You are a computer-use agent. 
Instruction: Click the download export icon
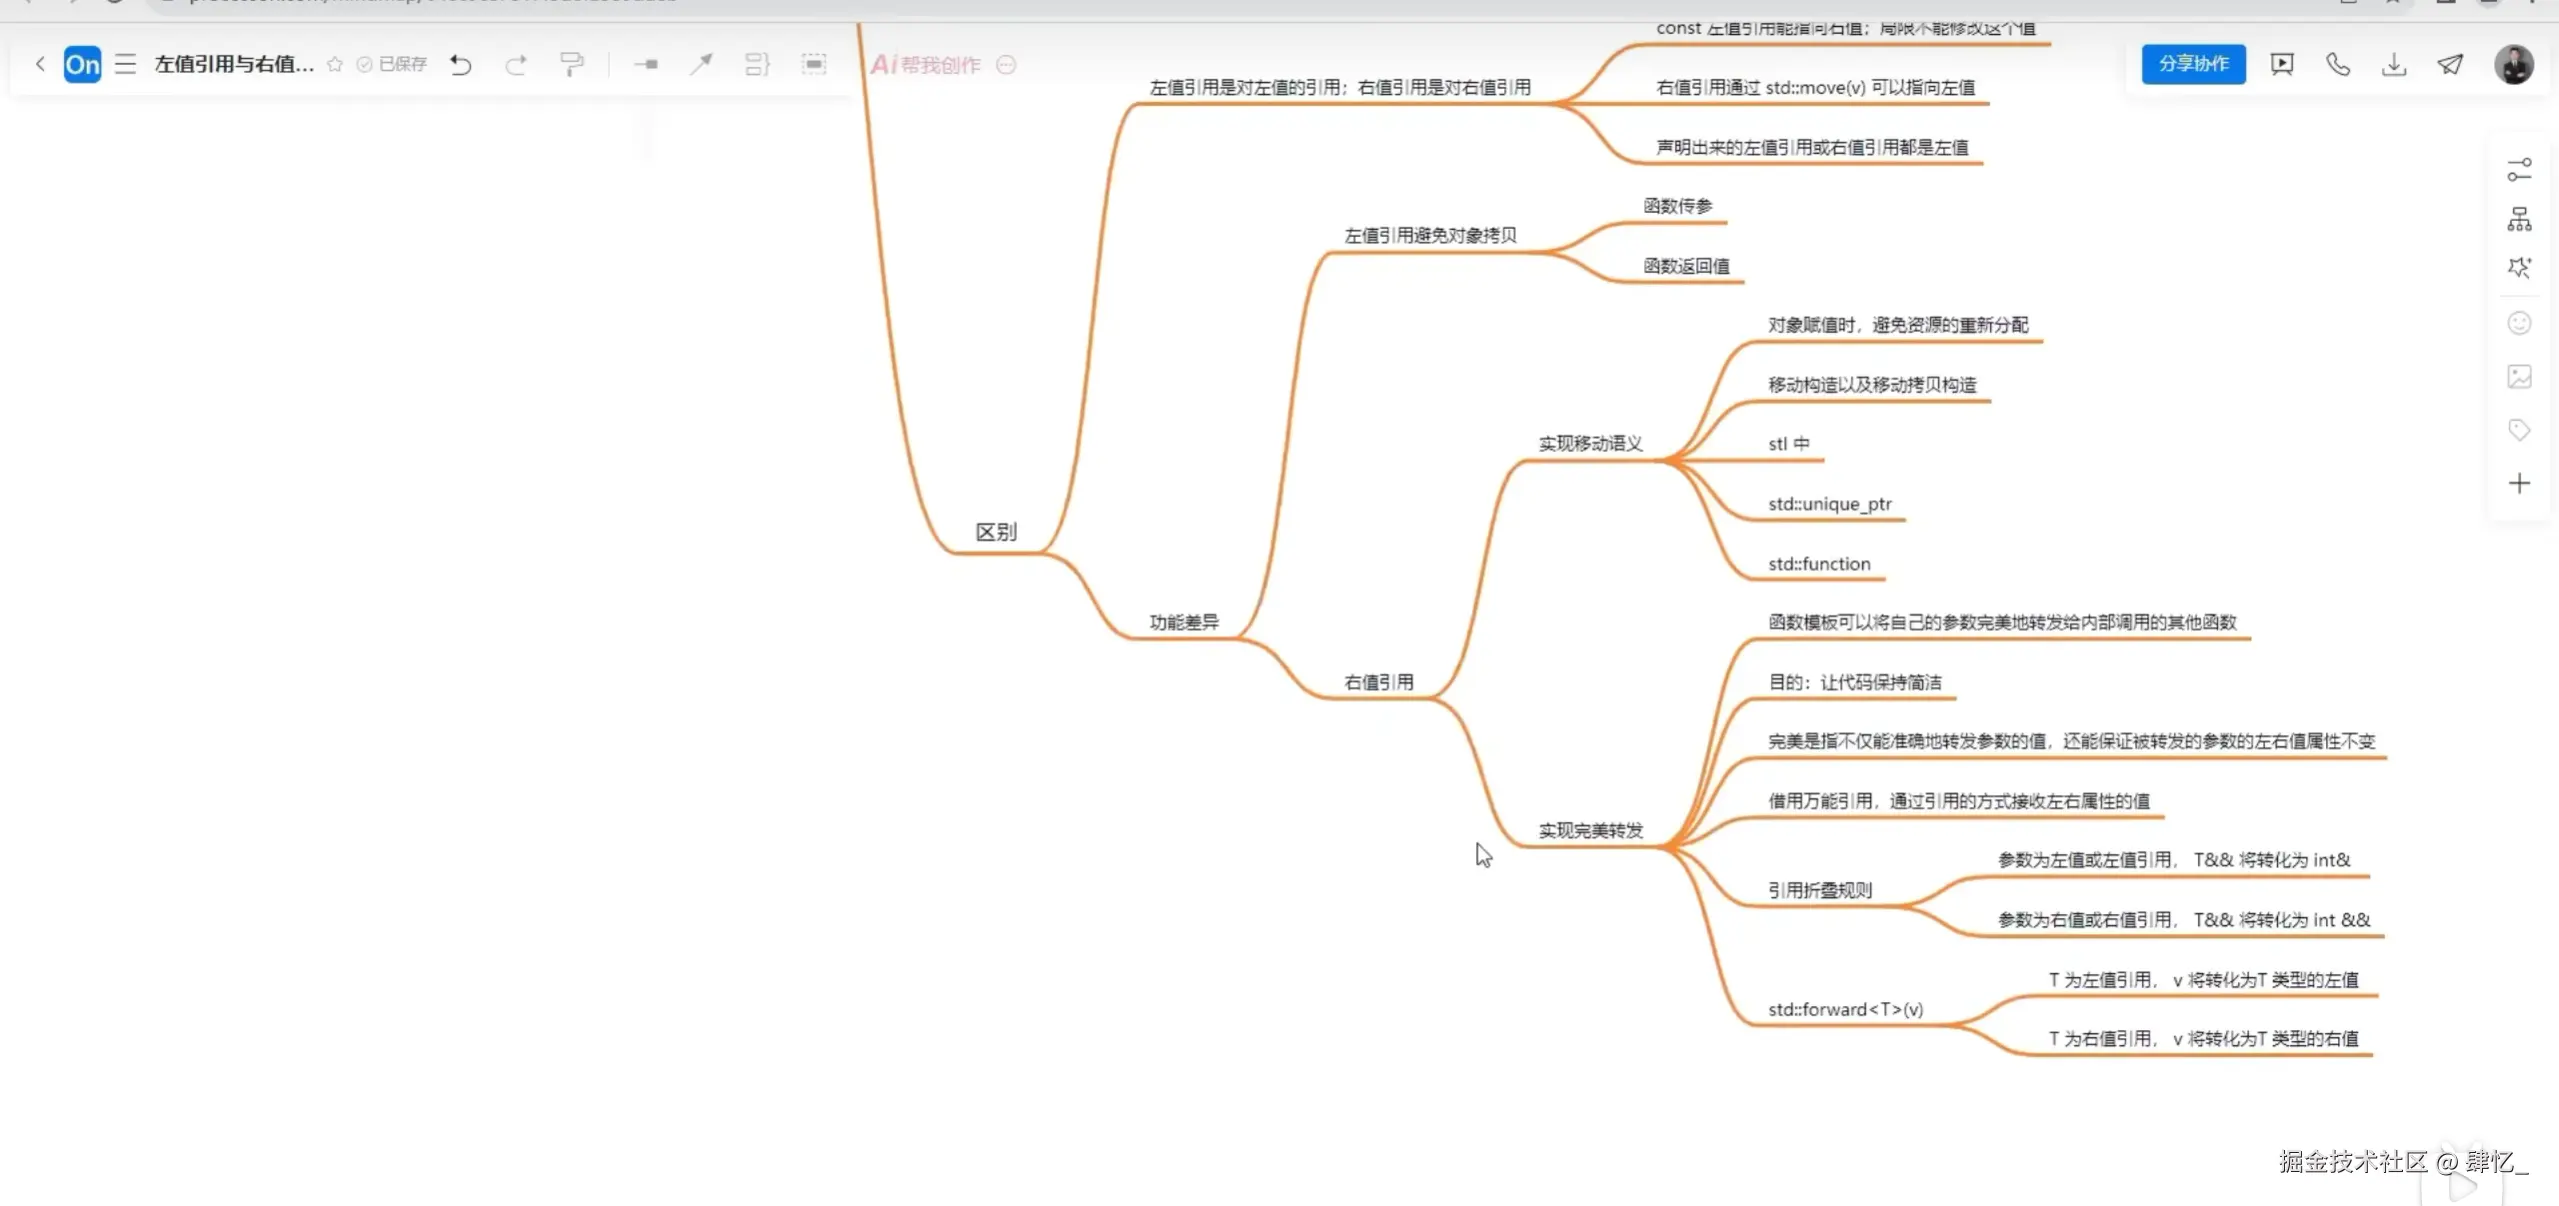(2394, 65)
